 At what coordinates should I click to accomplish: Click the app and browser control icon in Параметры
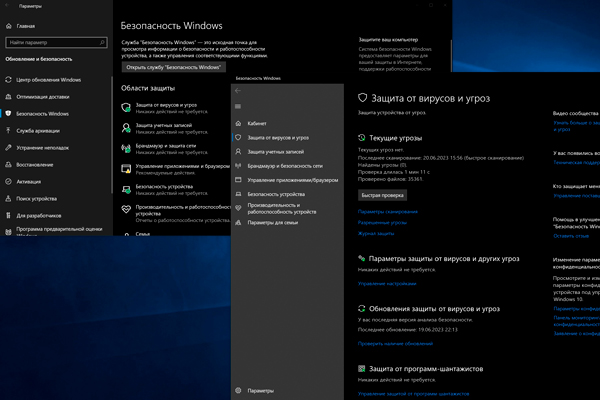[126, 169]
